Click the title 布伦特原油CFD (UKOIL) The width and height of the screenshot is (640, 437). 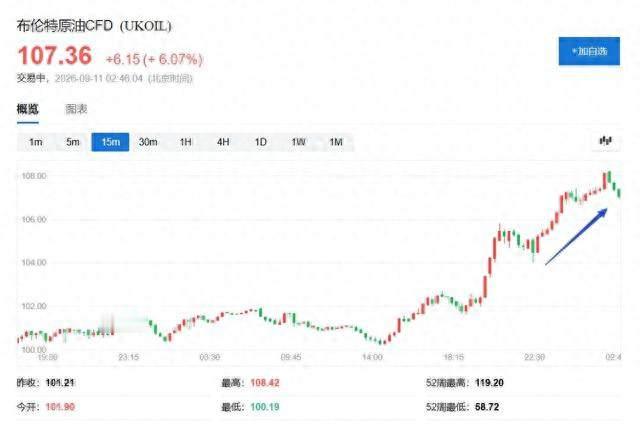pyautogui.click(x=94, y=26)
